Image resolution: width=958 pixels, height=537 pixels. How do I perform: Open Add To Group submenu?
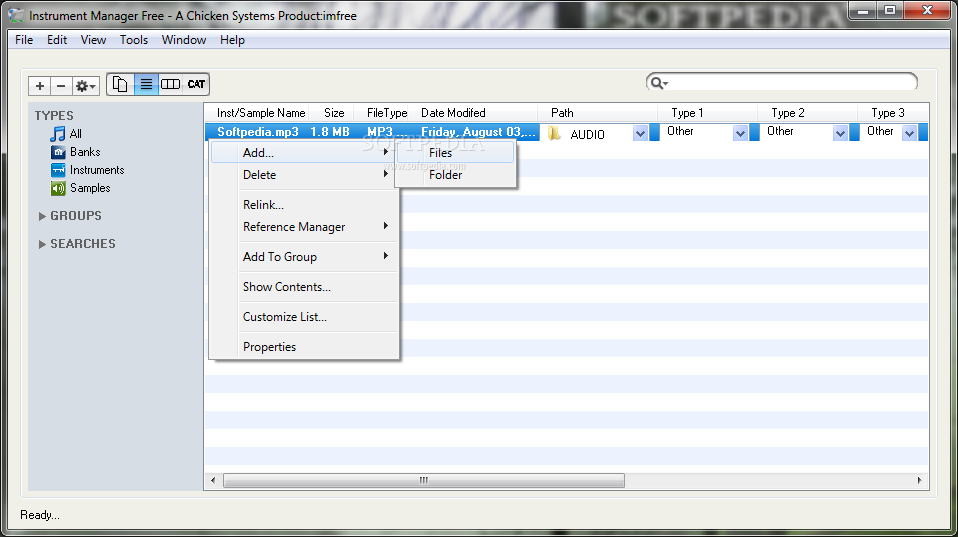(303, 257)
